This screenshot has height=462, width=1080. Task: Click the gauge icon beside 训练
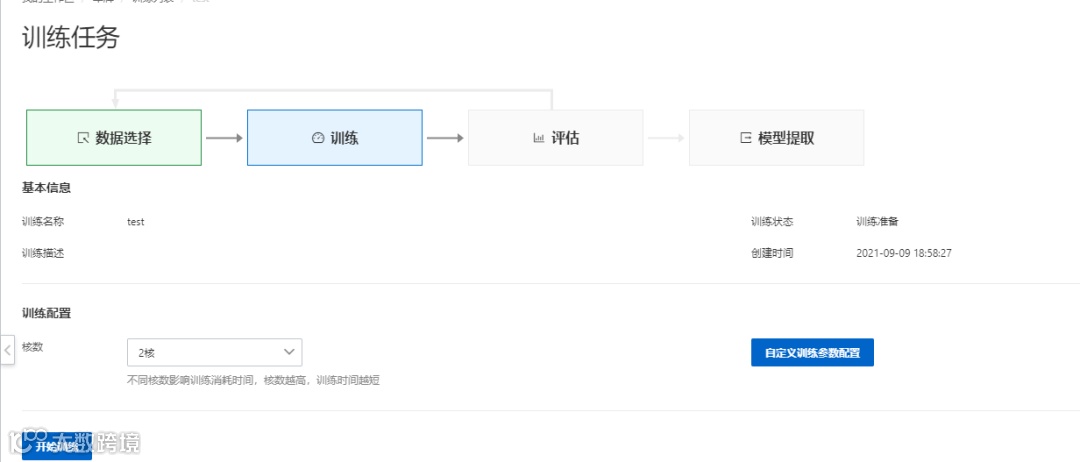pyautogui.click(x=318, y=138)
